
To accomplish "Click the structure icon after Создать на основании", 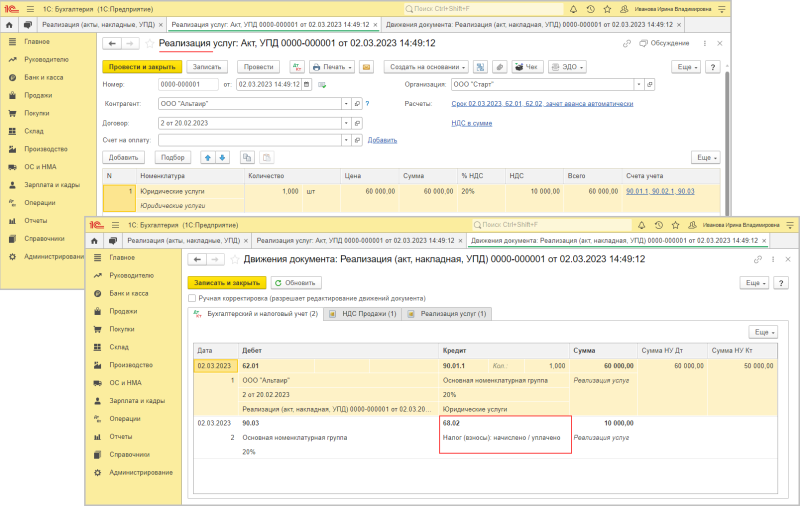I will click(480, 67).
